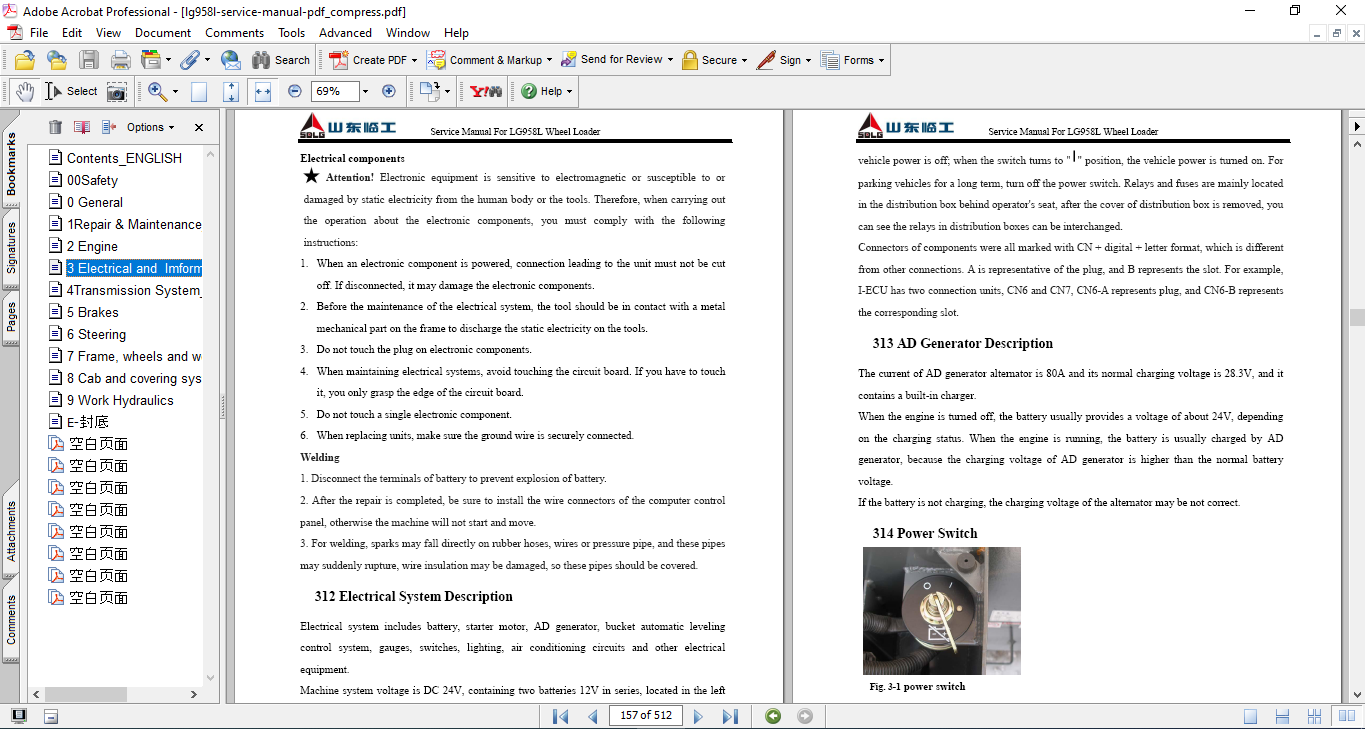Select the Hand tool
This screenshot has width=1365, height=729.
click(25, 91)
